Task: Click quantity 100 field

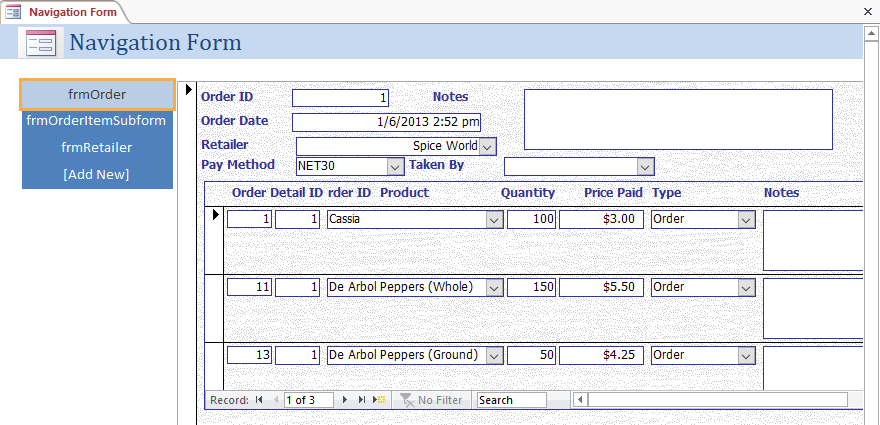Action: (531, 220)
